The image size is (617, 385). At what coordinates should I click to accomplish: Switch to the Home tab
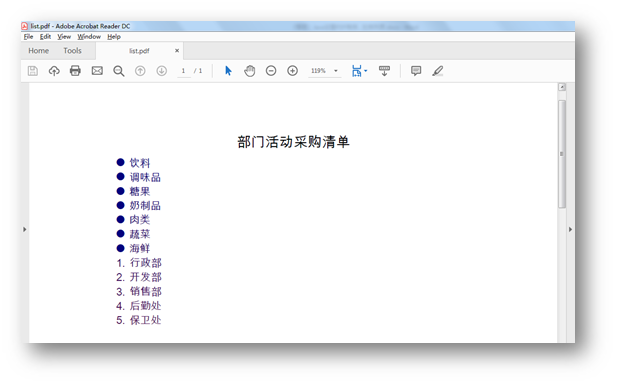point(39,51)
